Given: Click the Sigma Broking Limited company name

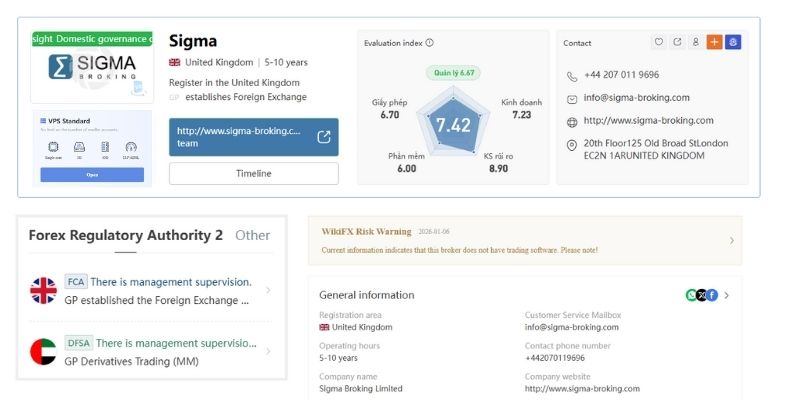Looking at the screenshot, I should coord(361,389).
